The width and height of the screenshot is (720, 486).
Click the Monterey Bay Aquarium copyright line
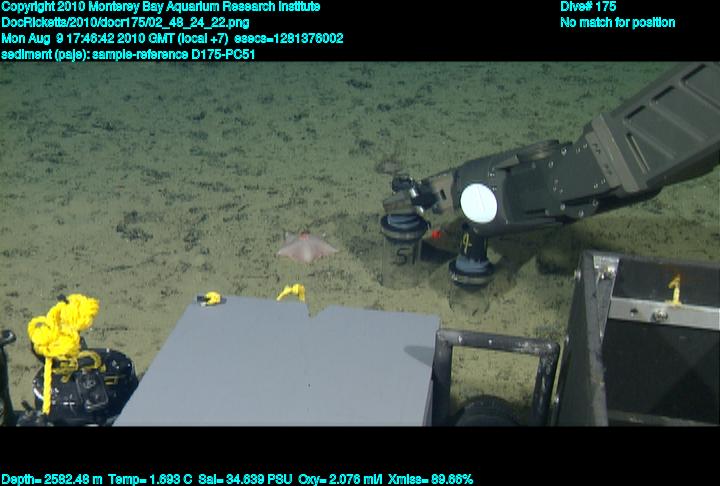[161, 7]
